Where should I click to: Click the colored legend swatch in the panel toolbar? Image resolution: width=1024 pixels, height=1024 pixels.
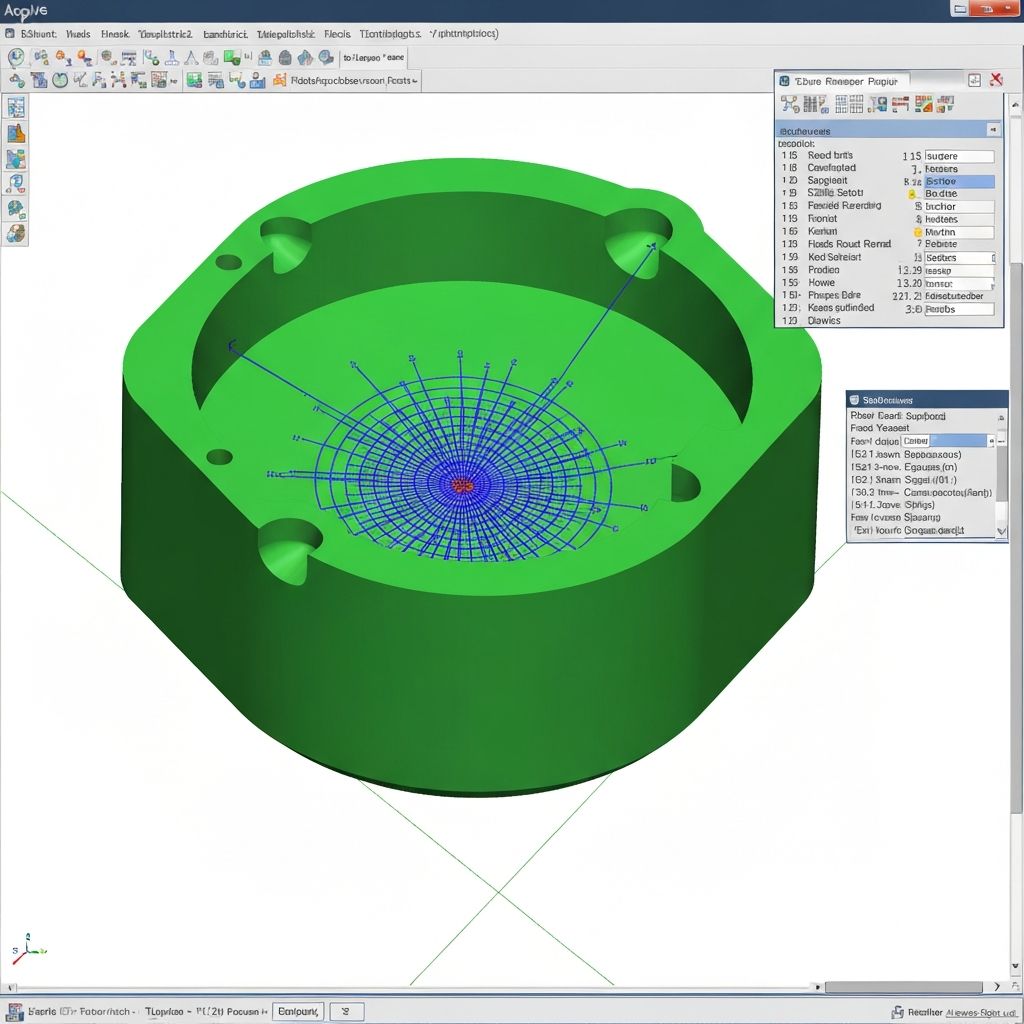pyautogui.click(x=925, y=104)
